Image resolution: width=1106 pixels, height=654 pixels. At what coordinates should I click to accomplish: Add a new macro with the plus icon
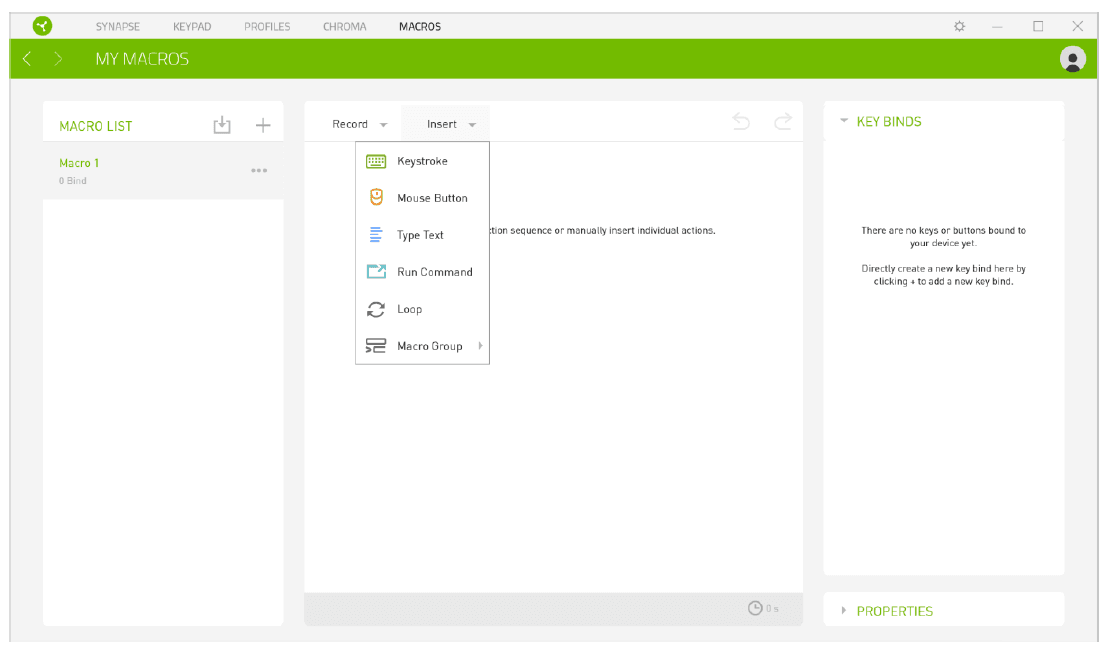click(x=263, y=125)
